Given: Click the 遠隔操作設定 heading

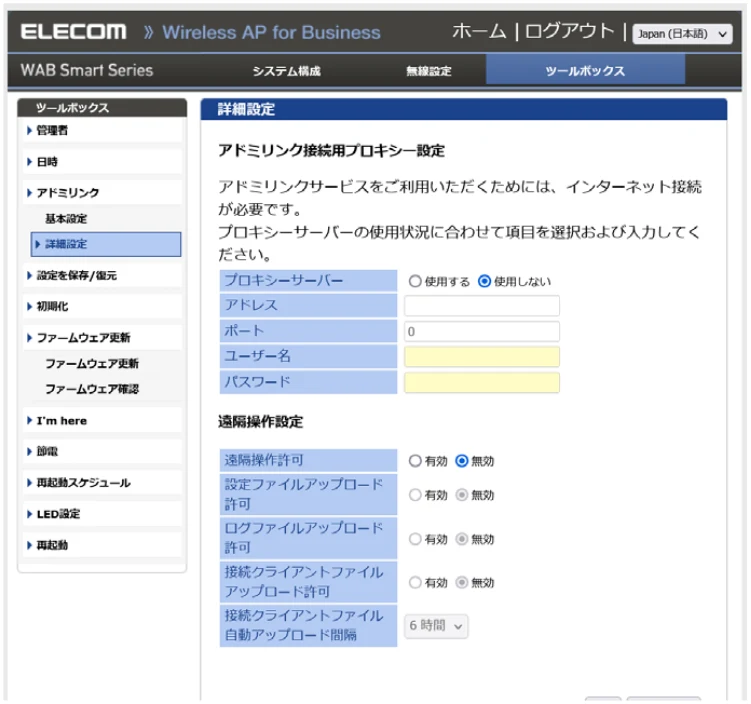Looking at the screenshot, I should coord(261,422).
